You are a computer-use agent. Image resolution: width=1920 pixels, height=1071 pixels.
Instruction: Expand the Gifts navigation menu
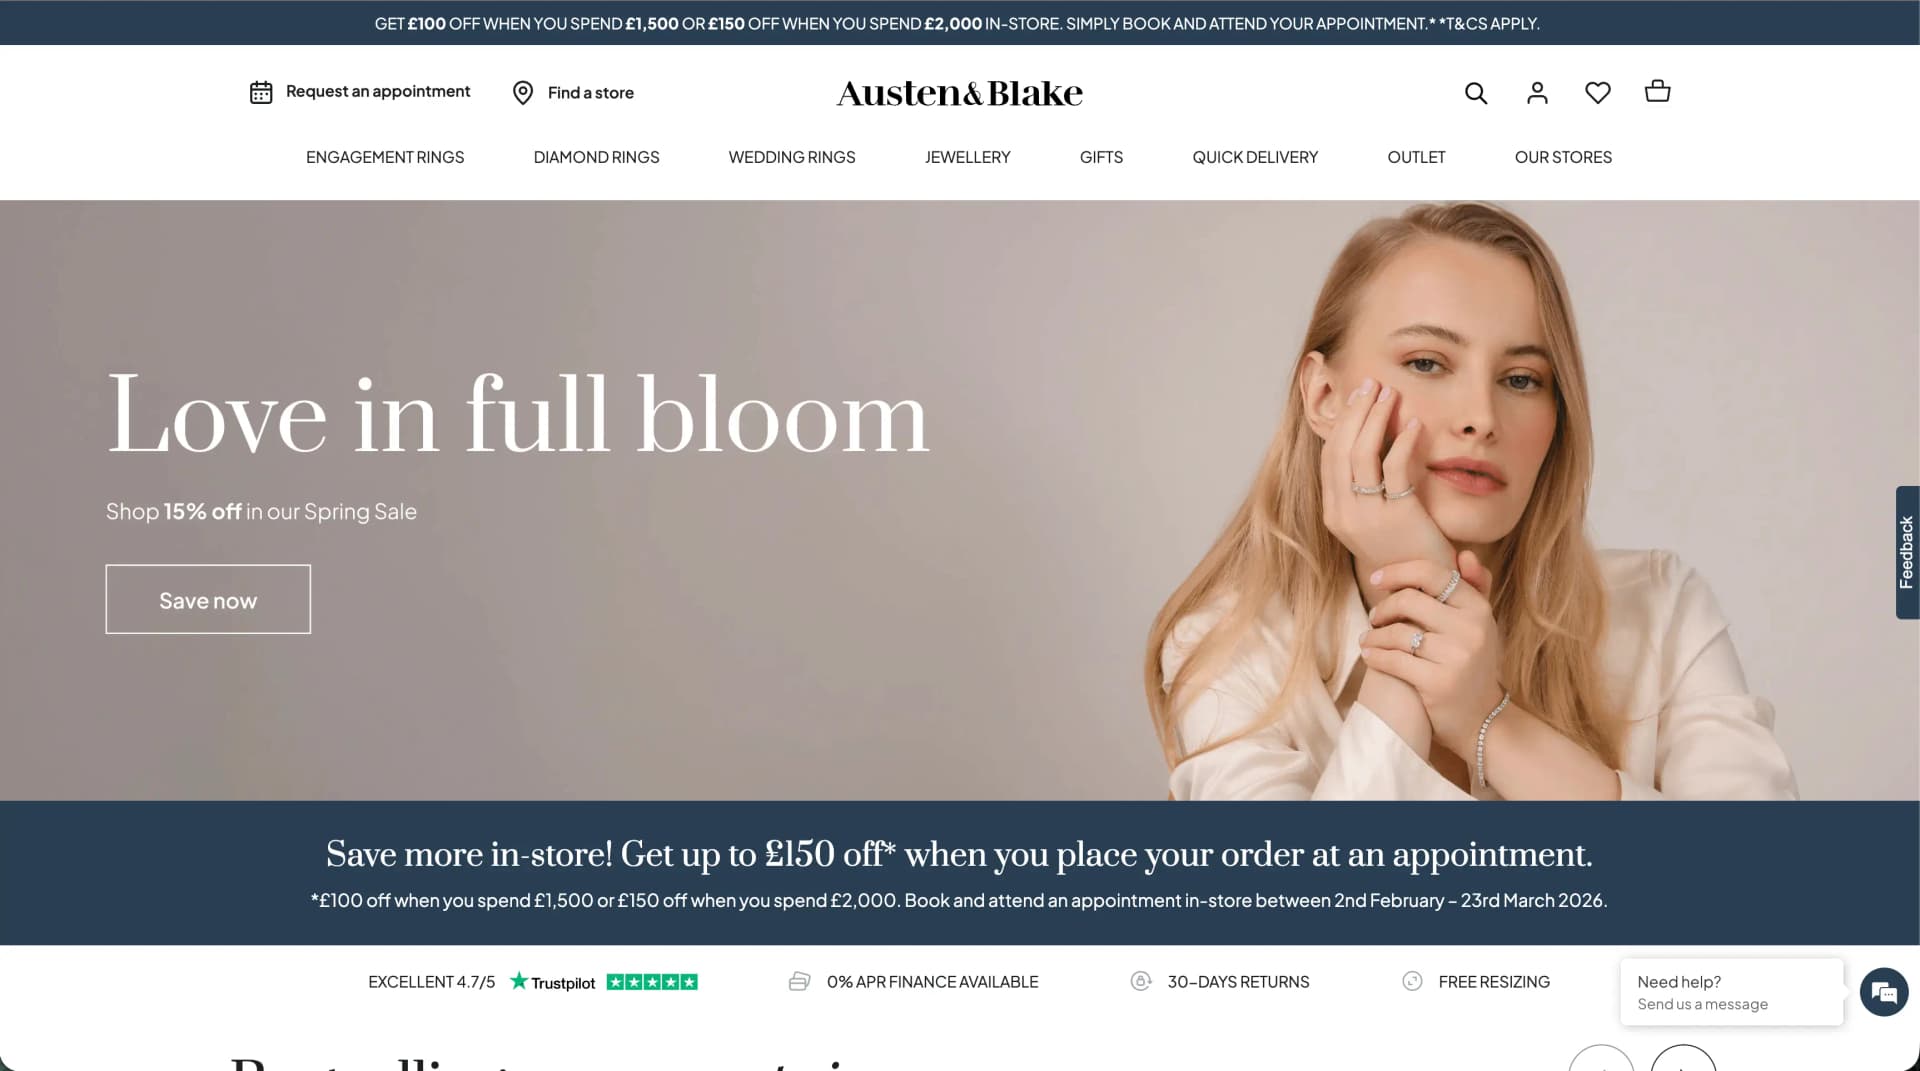point(1101,157)
